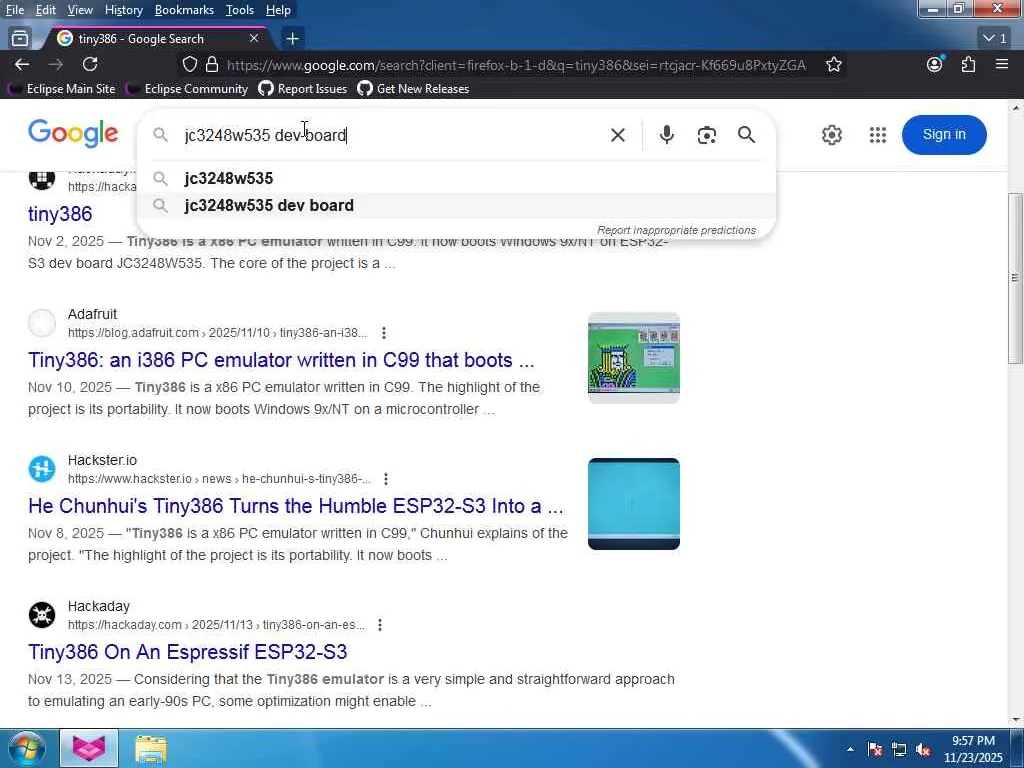Select jc3248w535 dev board suggestion
1024x768 pixels.
[x=456, y=206]
